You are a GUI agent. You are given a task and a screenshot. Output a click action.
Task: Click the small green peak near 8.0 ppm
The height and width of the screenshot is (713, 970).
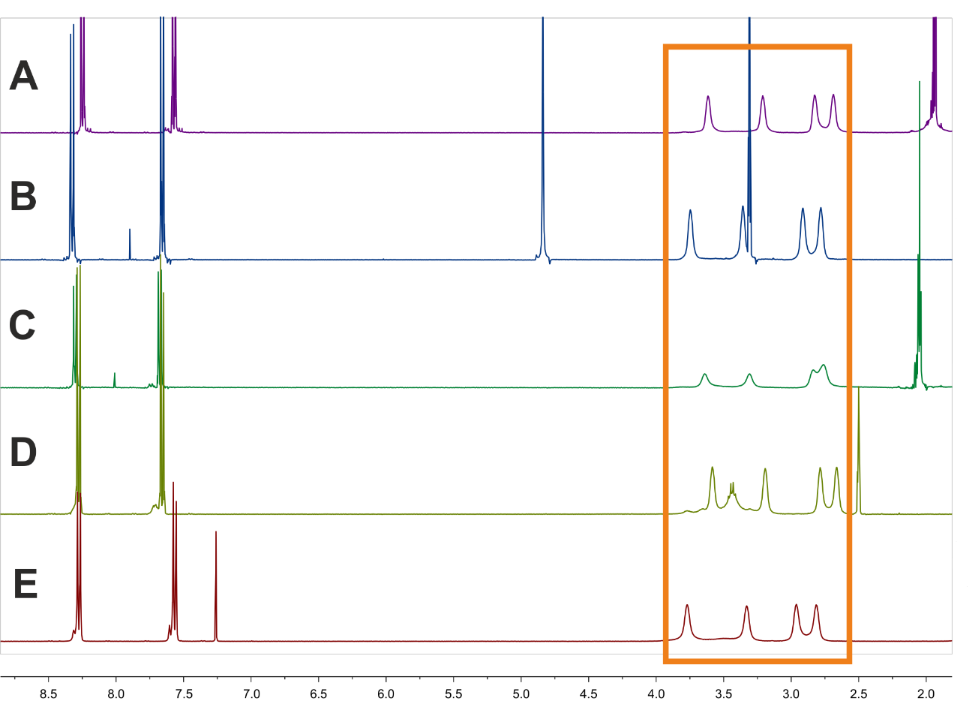click(x=115, y=380)
